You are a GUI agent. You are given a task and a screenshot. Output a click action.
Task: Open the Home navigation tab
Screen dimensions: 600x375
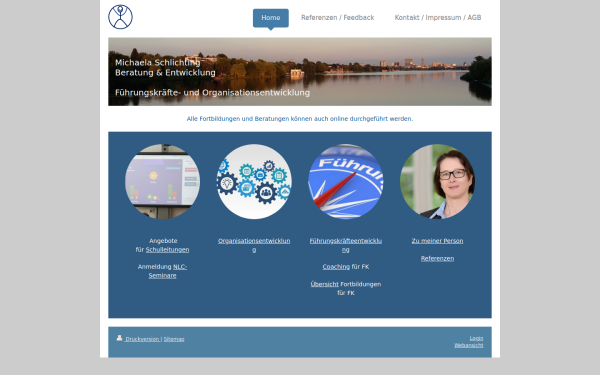(x=271, y=18)
